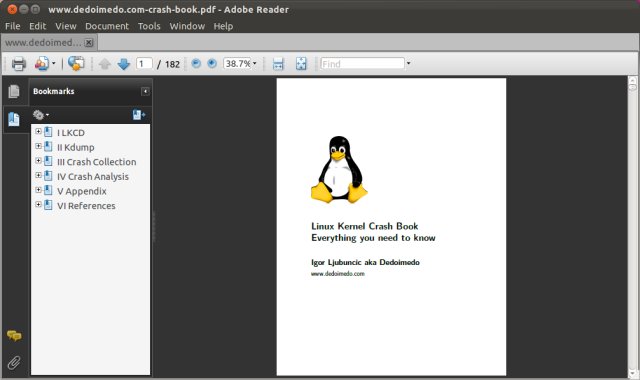
Task: Open the export icon dropdown arrow
Action: coord(53,63)
